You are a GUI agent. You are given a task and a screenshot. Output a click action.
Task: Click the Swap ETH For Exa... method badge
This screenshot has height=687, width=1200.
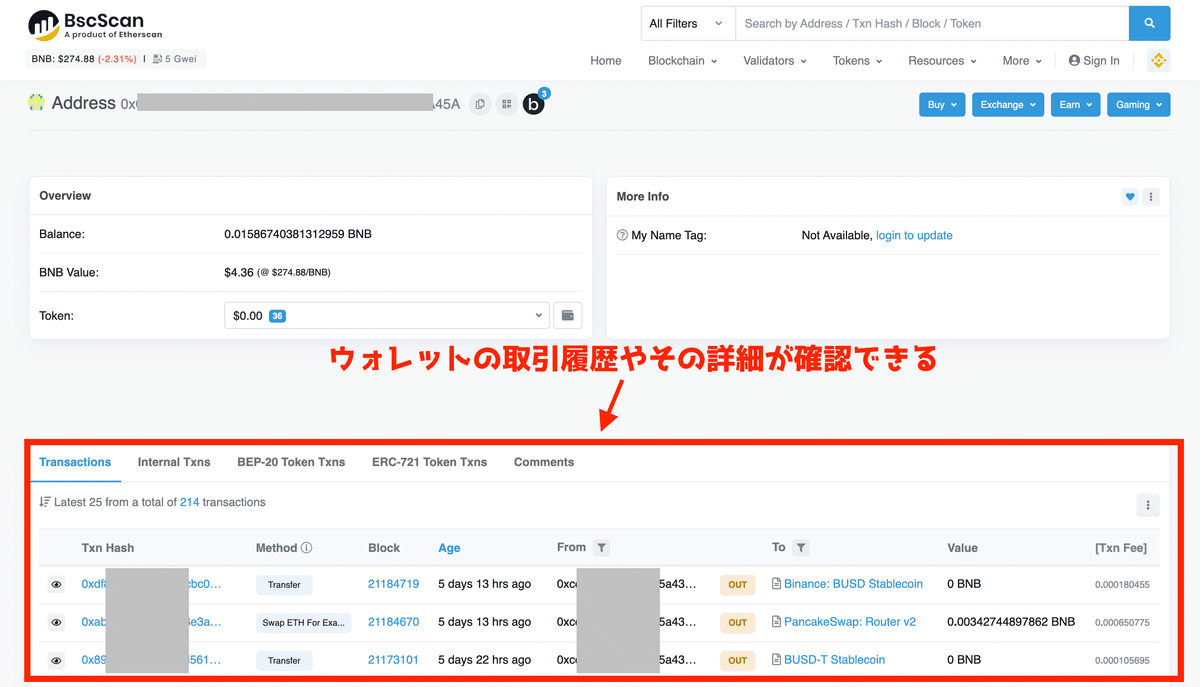point(304,623)
